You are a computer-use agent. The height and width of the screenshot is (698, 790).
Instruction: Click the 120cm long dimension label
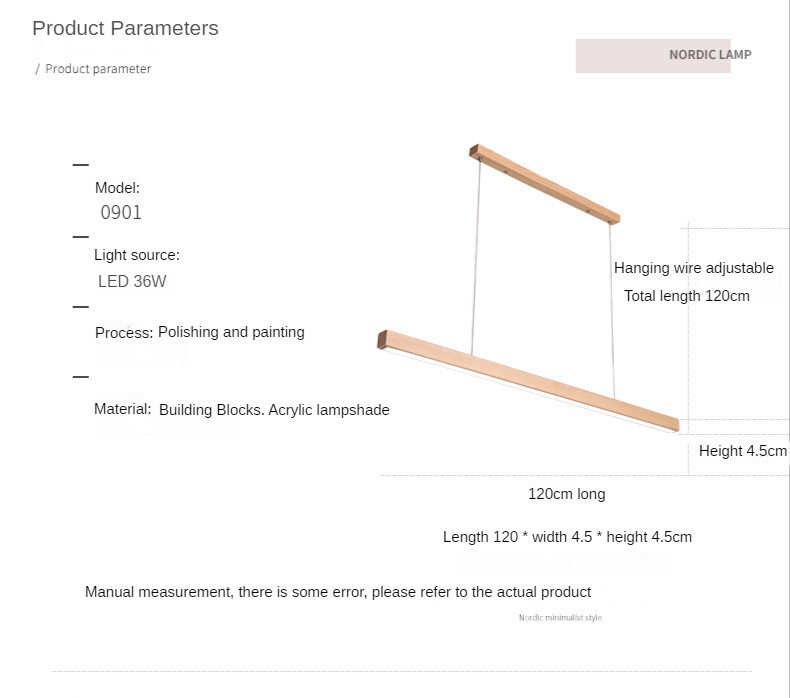567,494
